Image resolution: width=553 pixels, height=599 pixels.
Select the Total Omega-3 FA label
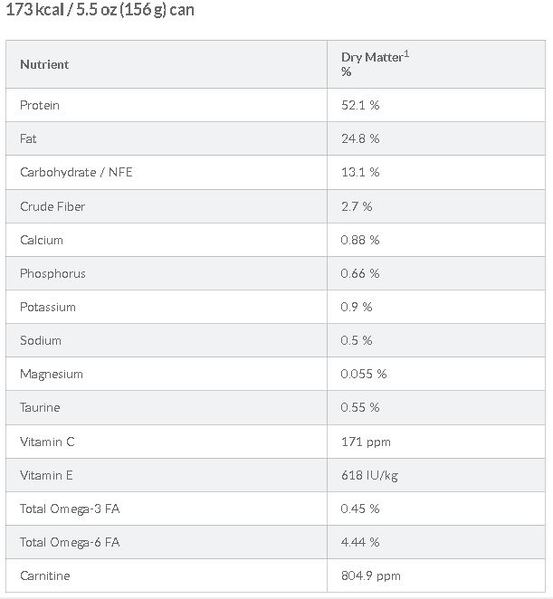tap(70, 509)
